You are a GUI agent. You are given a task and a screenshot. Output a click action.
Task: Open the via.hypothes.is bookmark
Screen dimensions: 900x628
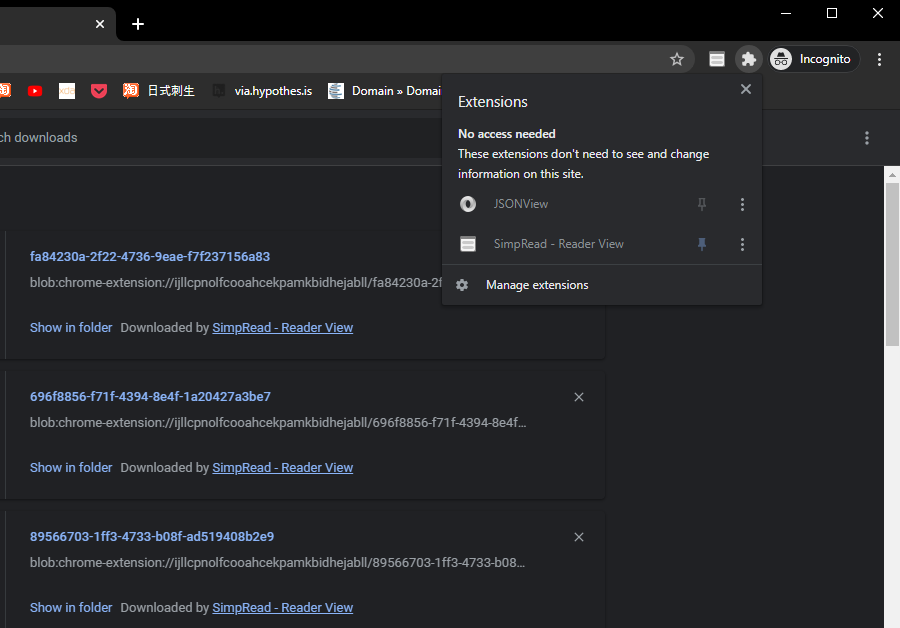[x=262, y=91]
